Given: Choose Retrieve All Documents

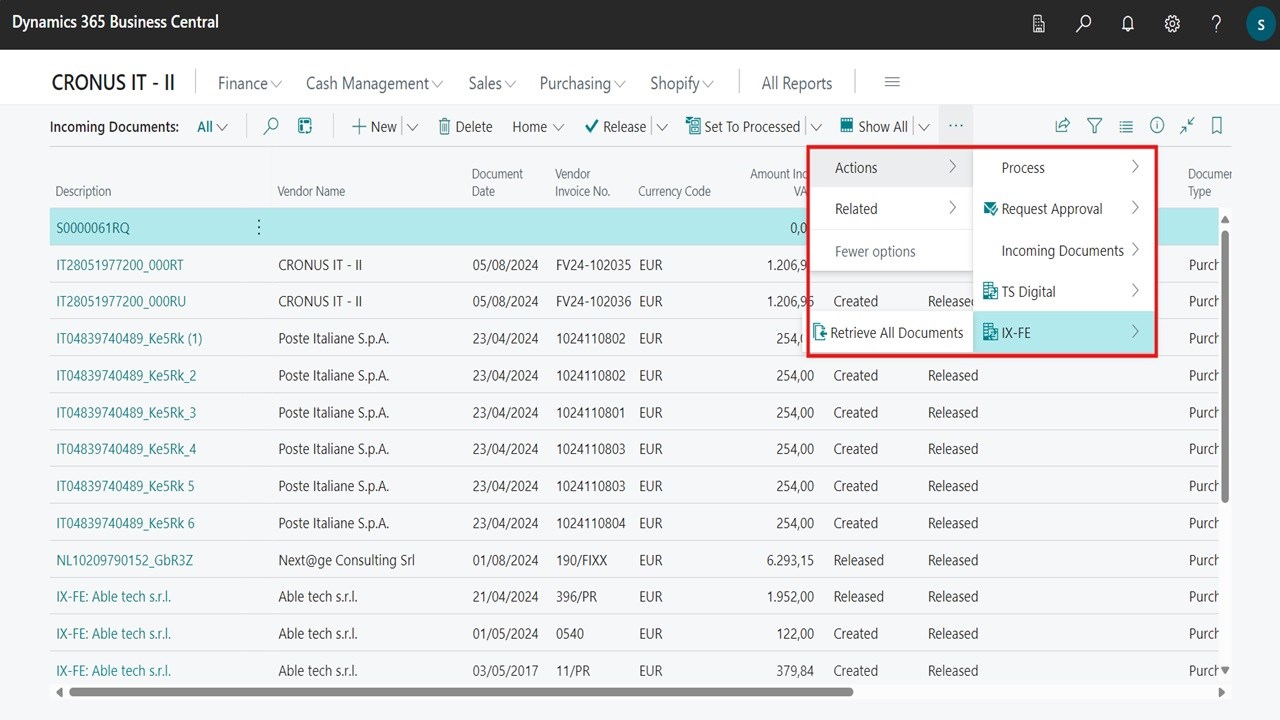Looking at the screenshot, I should [891, 333].
